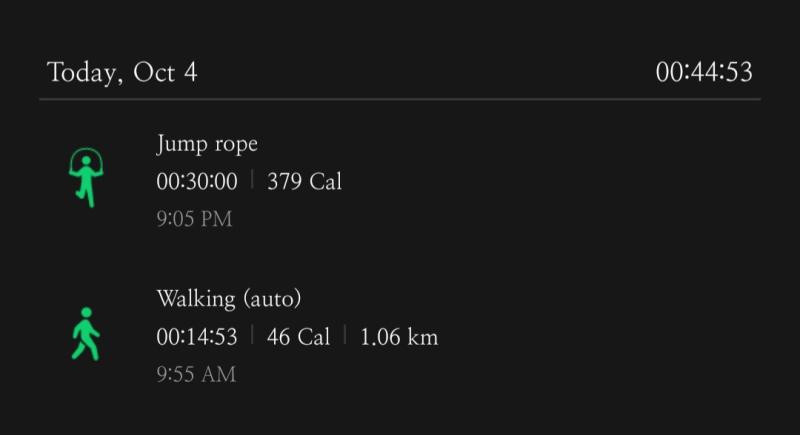Click the 1.06 km distance
This screenshot has width=800, height=435.
[399, 337]
